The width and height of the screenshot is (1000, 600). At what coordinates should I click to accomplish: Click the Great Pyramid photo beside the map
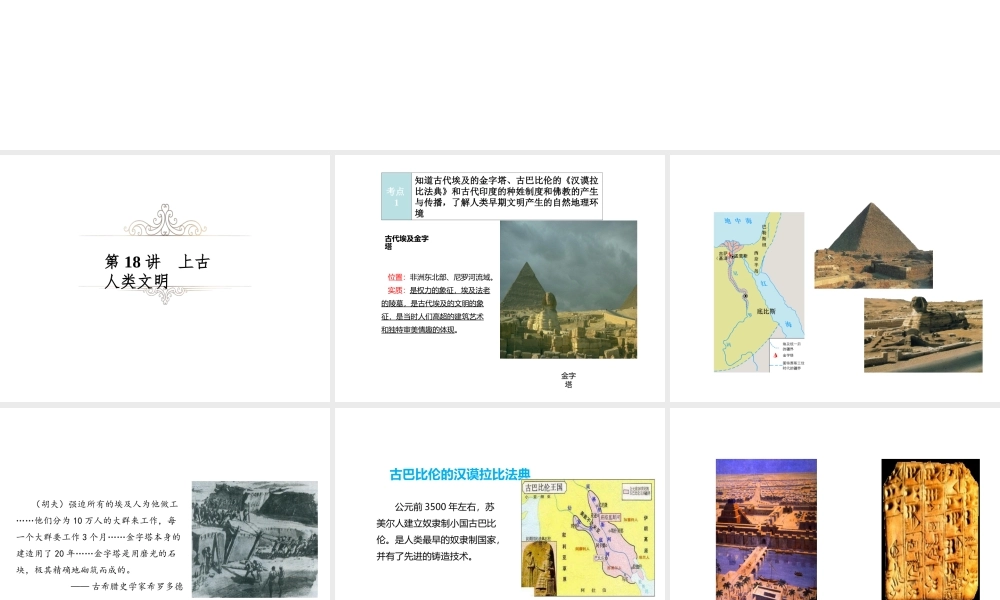click(873, 245)
